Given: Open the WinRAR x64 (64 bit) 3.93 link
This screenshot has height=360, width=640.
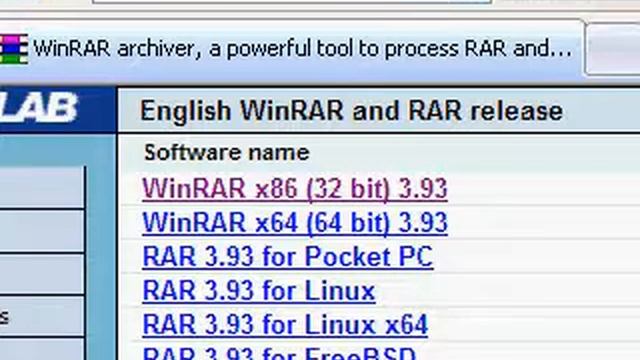Looking at the screenshot, I should pyautogui.click(x=295, y=223).
